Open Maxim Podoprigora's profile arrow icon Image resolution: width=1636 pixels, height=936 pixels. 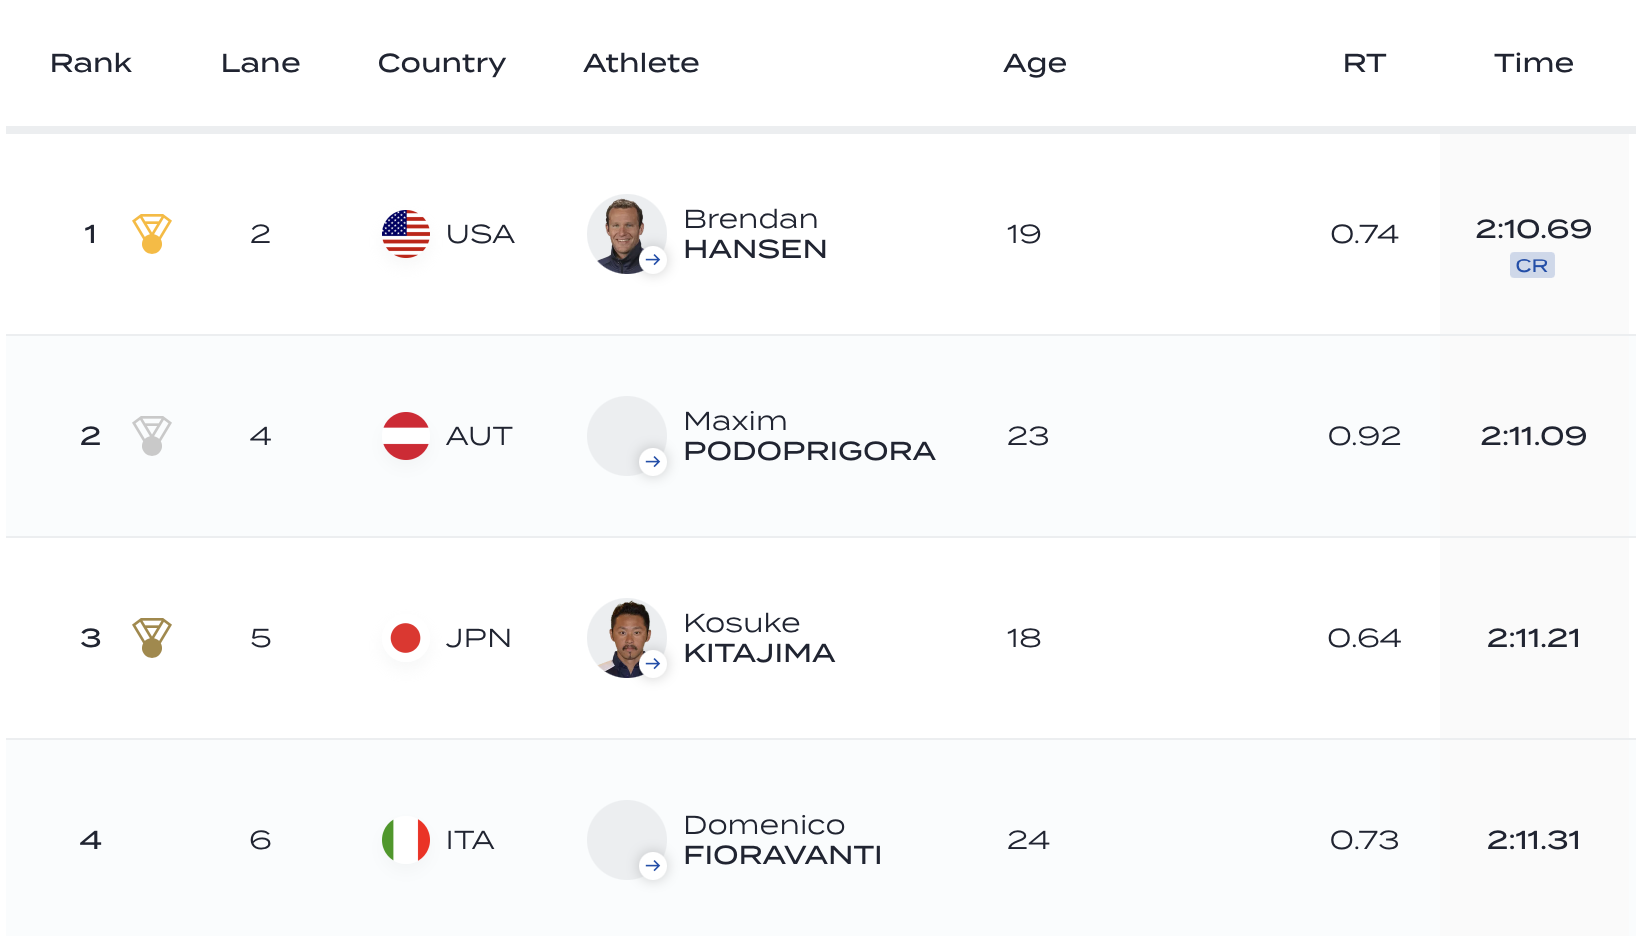(x=653, y=462)
